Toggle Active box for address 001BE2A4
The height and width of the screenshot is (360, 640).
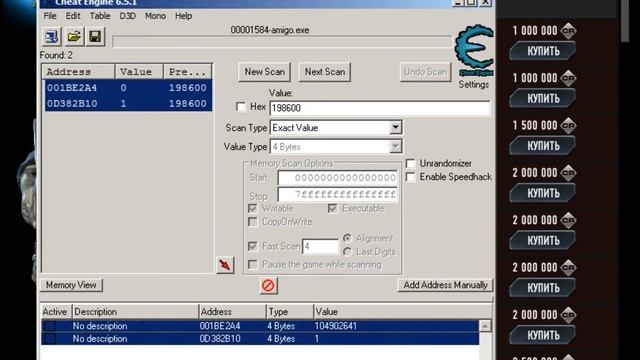[50, 326]
